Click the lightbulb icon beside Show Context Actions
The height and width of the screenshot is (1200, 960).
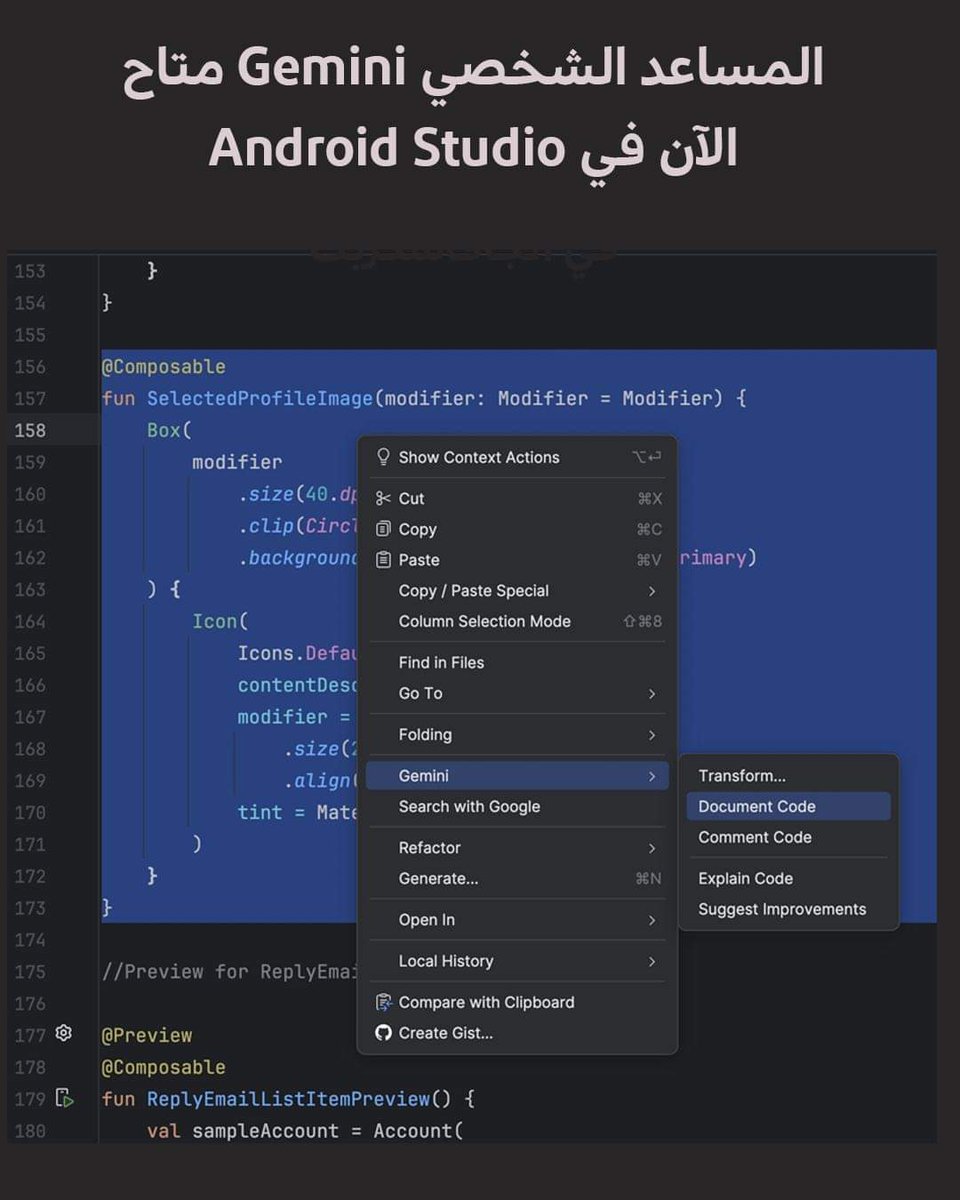click(x=383, y=457)
